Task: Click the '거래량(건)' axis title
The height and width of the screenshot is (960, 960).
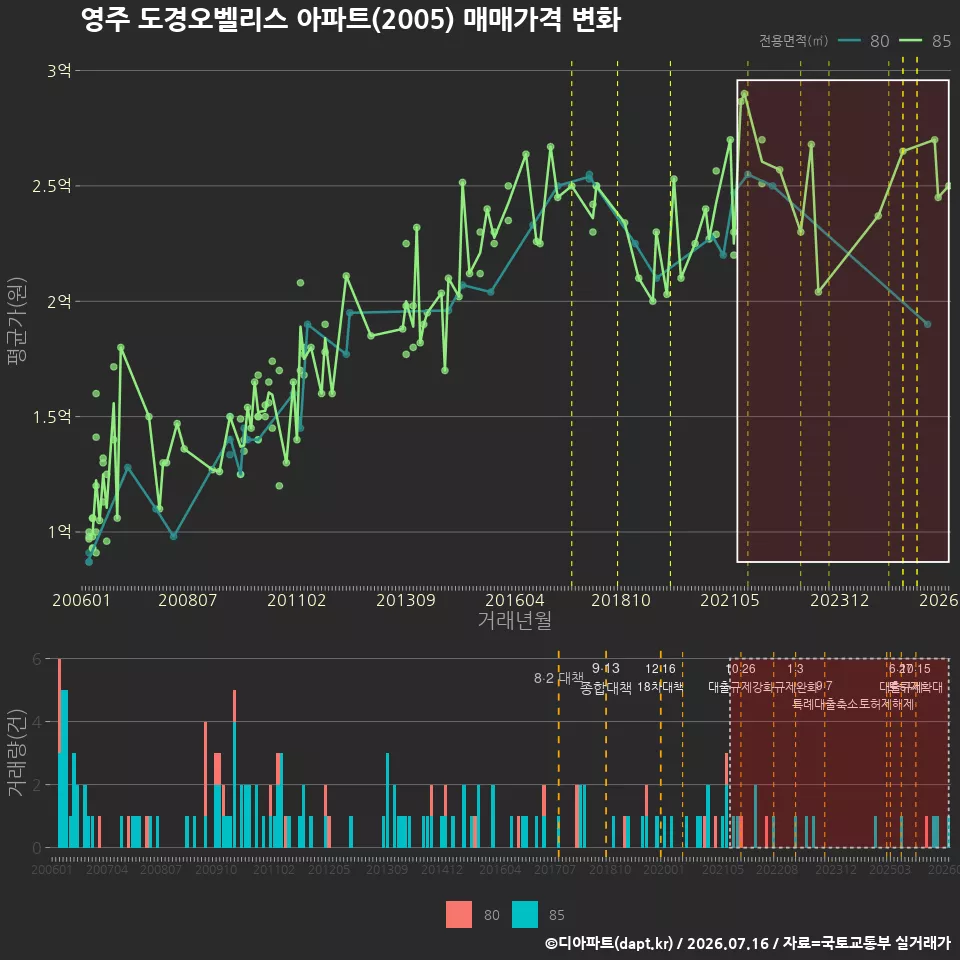Action: click(x=15, y=752)
